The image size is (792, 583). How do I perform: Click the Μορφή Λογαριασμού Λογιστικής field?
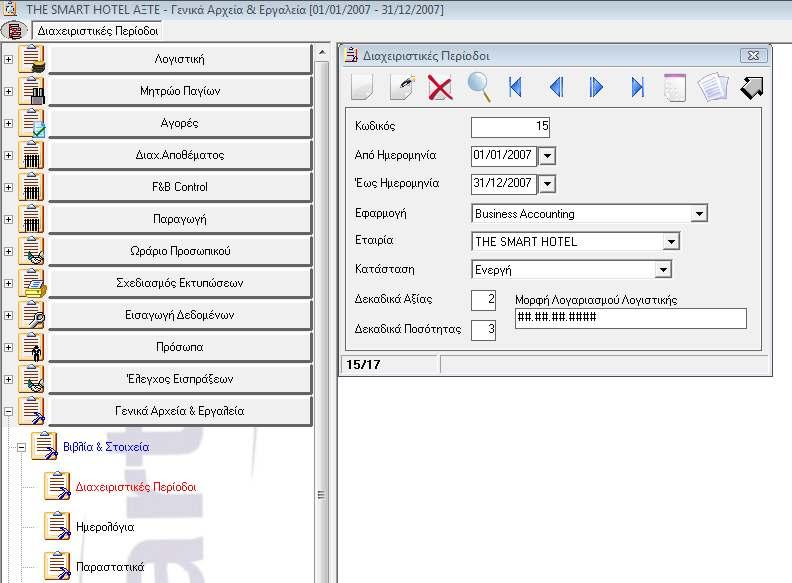pyautogui.click(x=630, y=318)
